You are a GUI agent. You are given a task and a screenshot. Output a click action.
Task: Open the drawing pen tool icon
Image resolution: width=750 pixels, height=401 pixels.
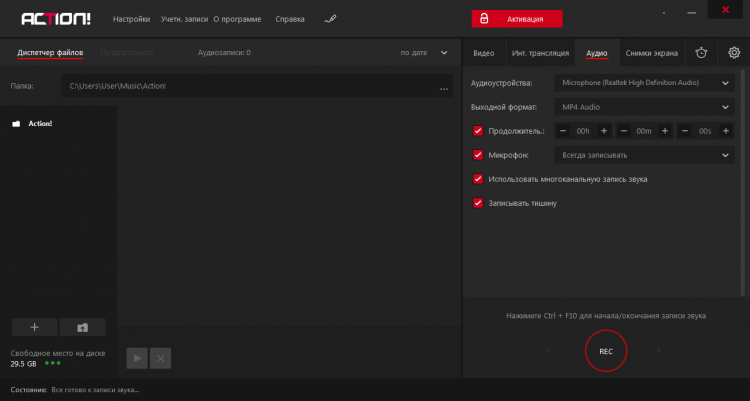[331, 19]
